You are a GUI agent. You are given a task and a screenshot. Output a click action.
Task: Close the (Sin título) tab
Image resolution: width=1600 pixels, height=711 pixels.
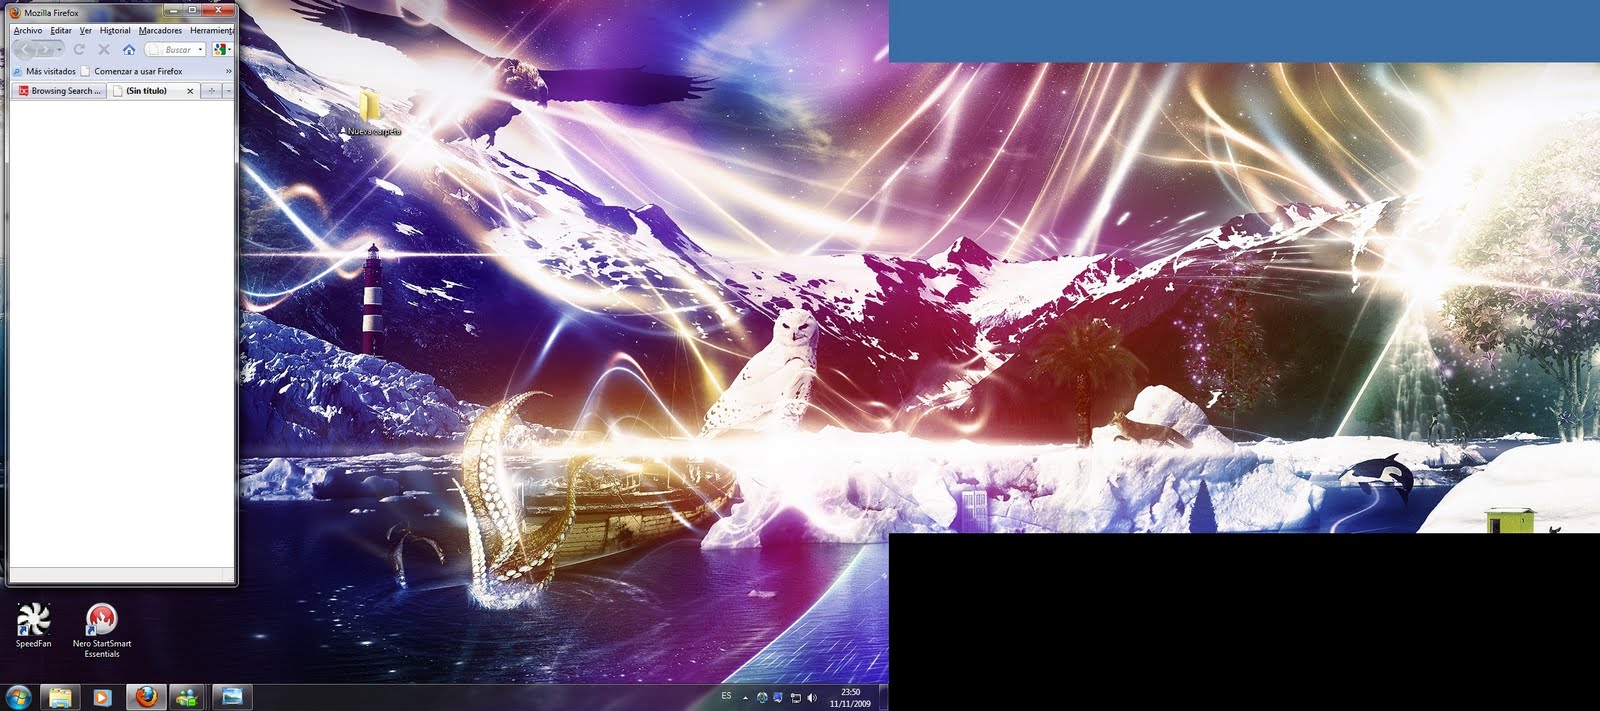point(190,91)
